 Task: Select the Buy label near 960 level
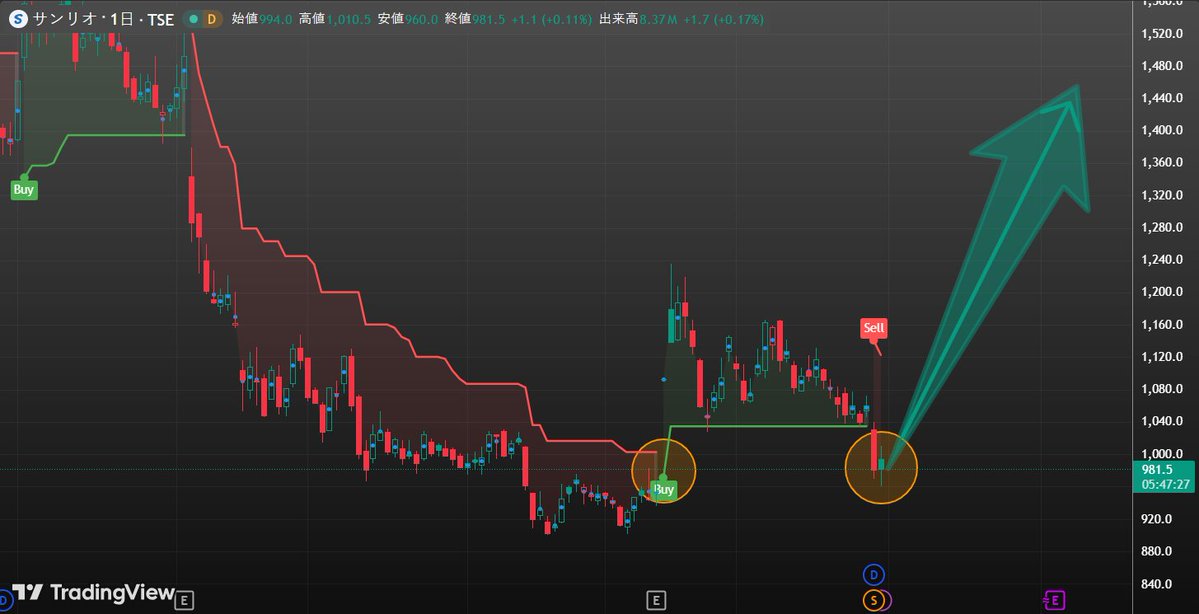point(664,489)
